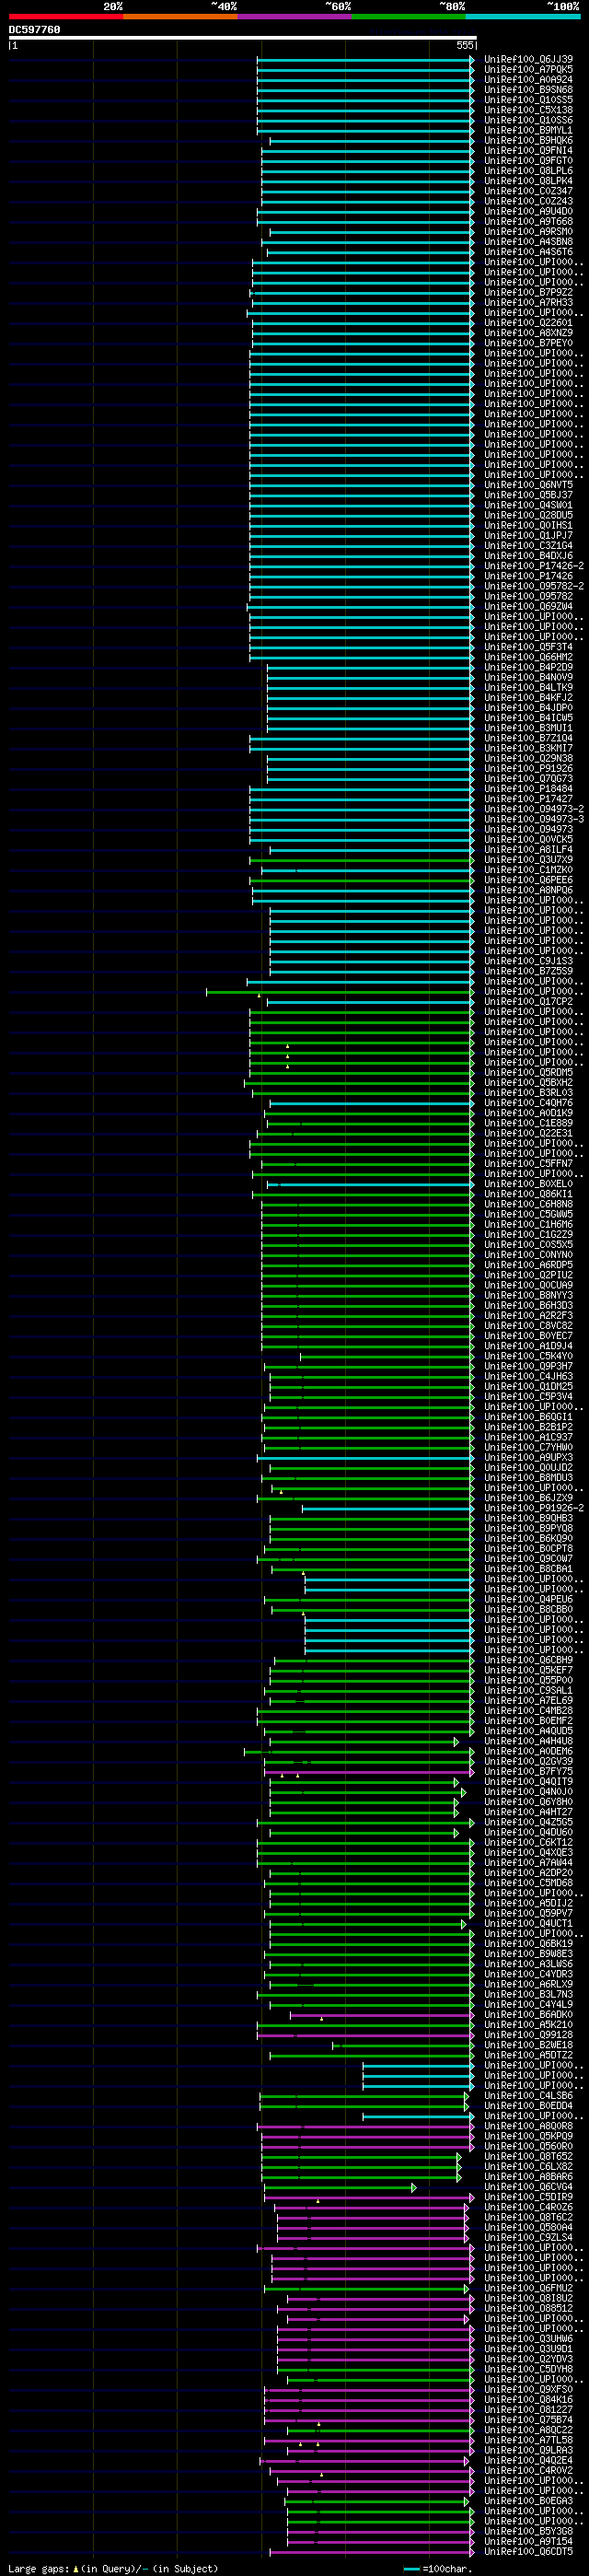The image size is (589, 2576).
Task: Select the UniRef100_A7PQK5 hit entry
Action: pyautogui.click(x=529, y=69)
